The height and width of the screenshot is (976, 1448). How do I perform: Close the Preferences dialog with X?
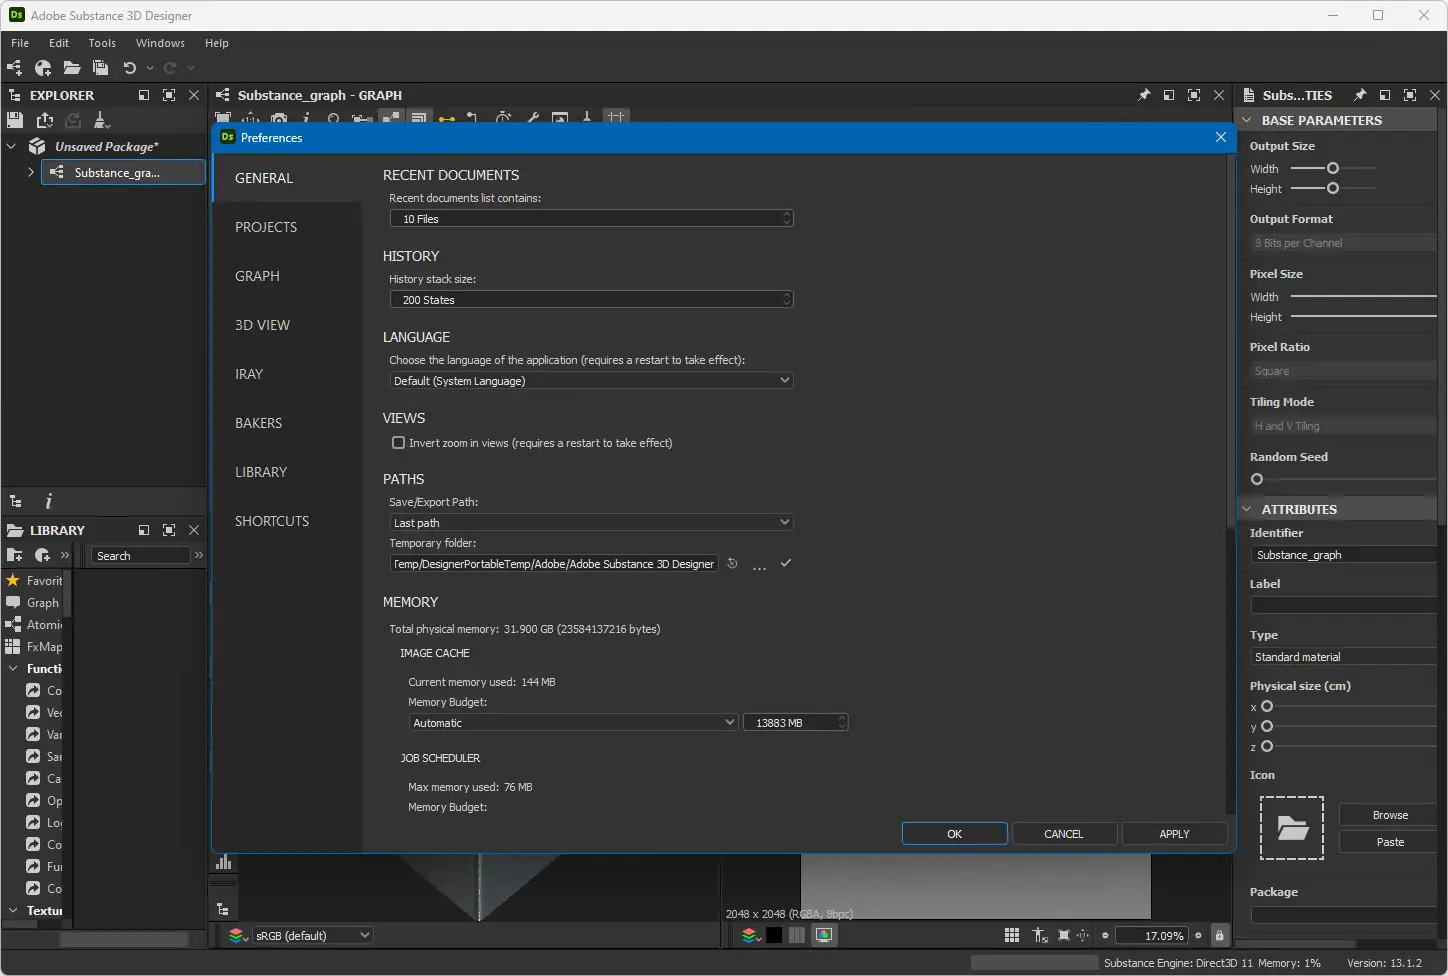pos(1221,137)
